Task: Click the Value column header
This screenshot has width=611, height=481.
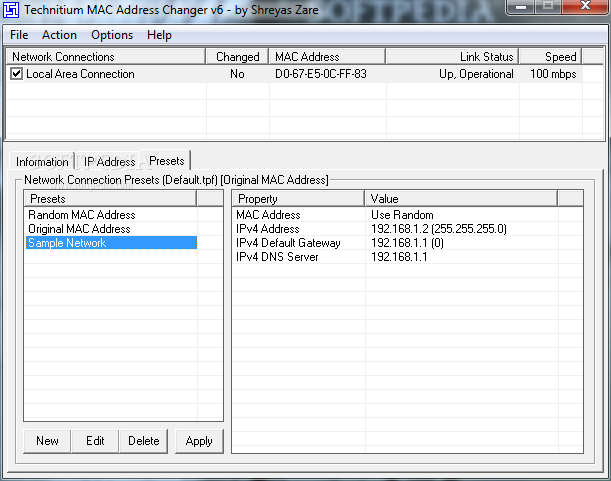Action: (461, 199)
